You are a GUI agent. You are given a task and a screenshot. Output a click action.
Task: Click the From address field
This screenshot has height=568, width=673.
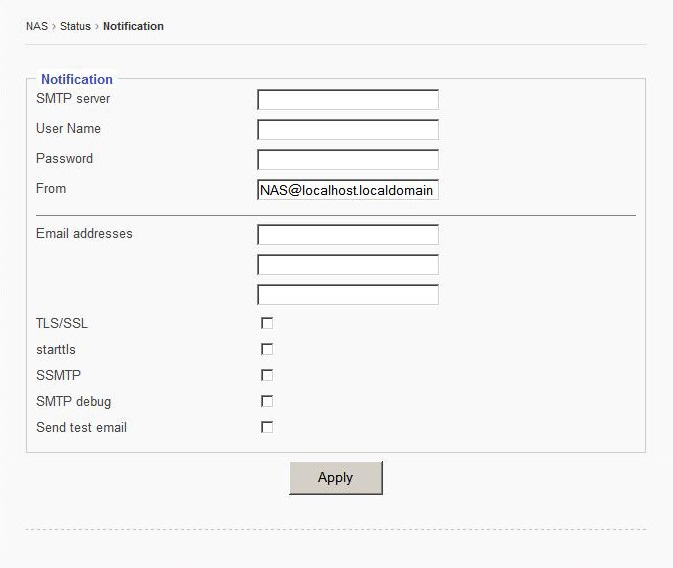tap(347, 190)
